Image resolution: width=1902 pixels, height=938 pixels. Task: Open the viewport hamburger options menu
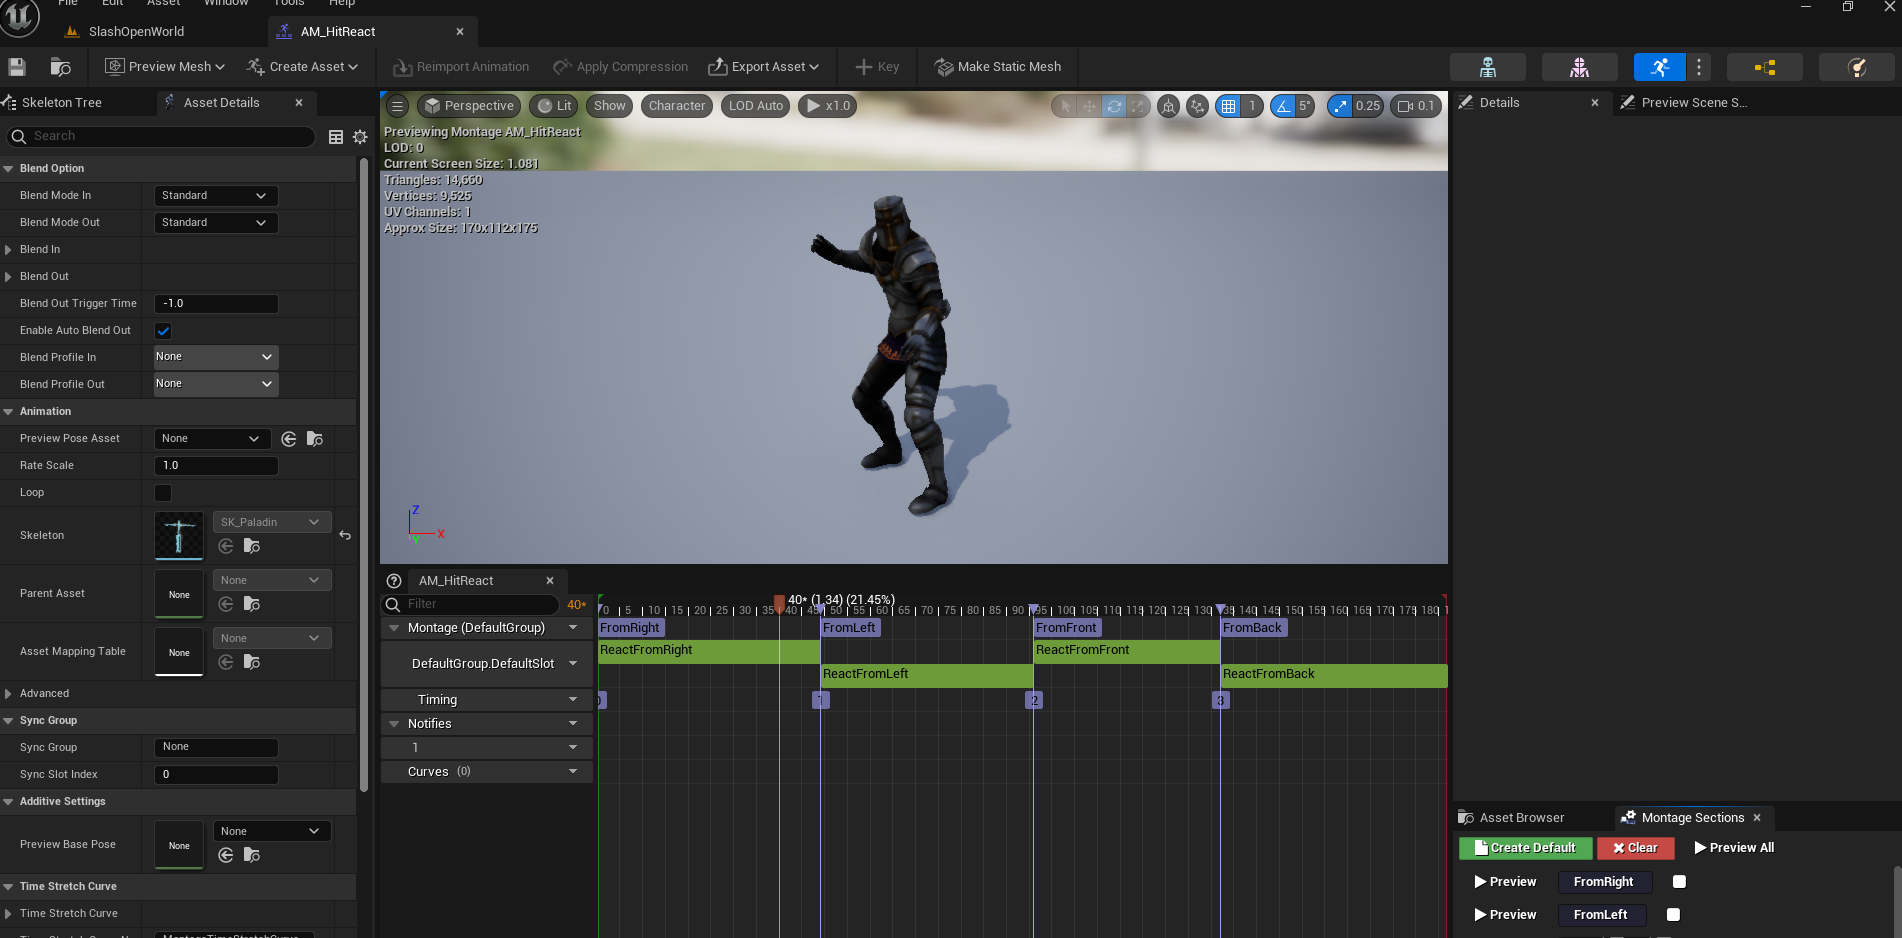(x=397, y=106)
